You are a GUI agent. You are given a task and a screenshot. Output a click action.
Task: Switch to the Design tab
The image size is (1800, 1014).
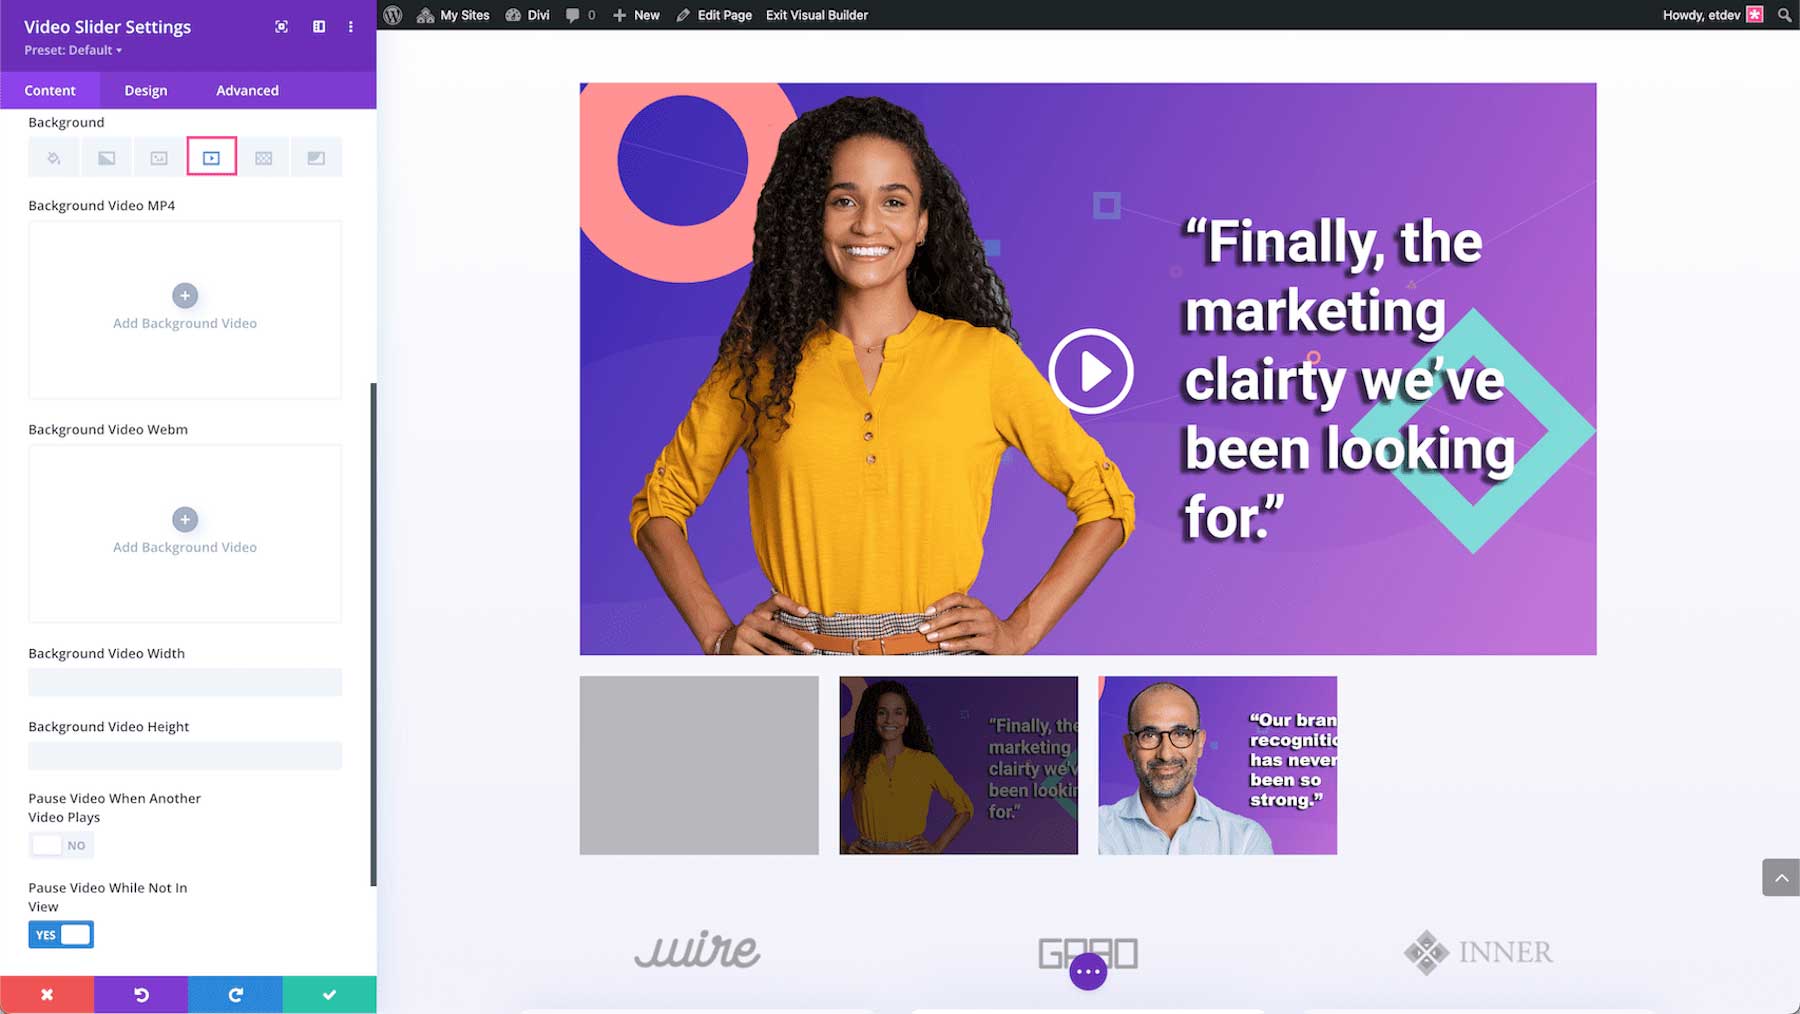[146, 90]
